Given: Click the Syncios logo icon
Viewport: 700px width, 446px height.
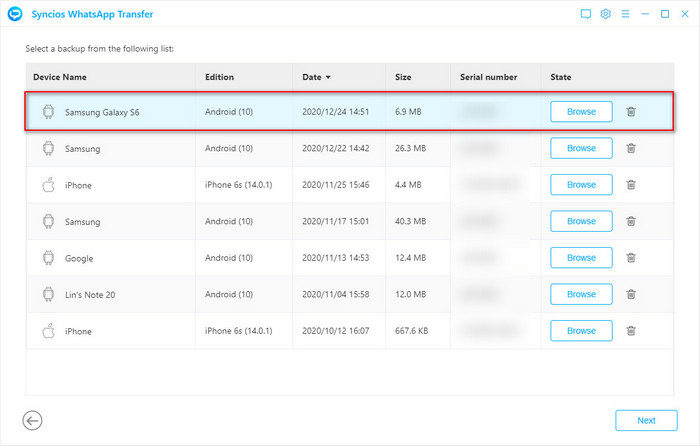Looking at the screenshot, I should [15, 14].
